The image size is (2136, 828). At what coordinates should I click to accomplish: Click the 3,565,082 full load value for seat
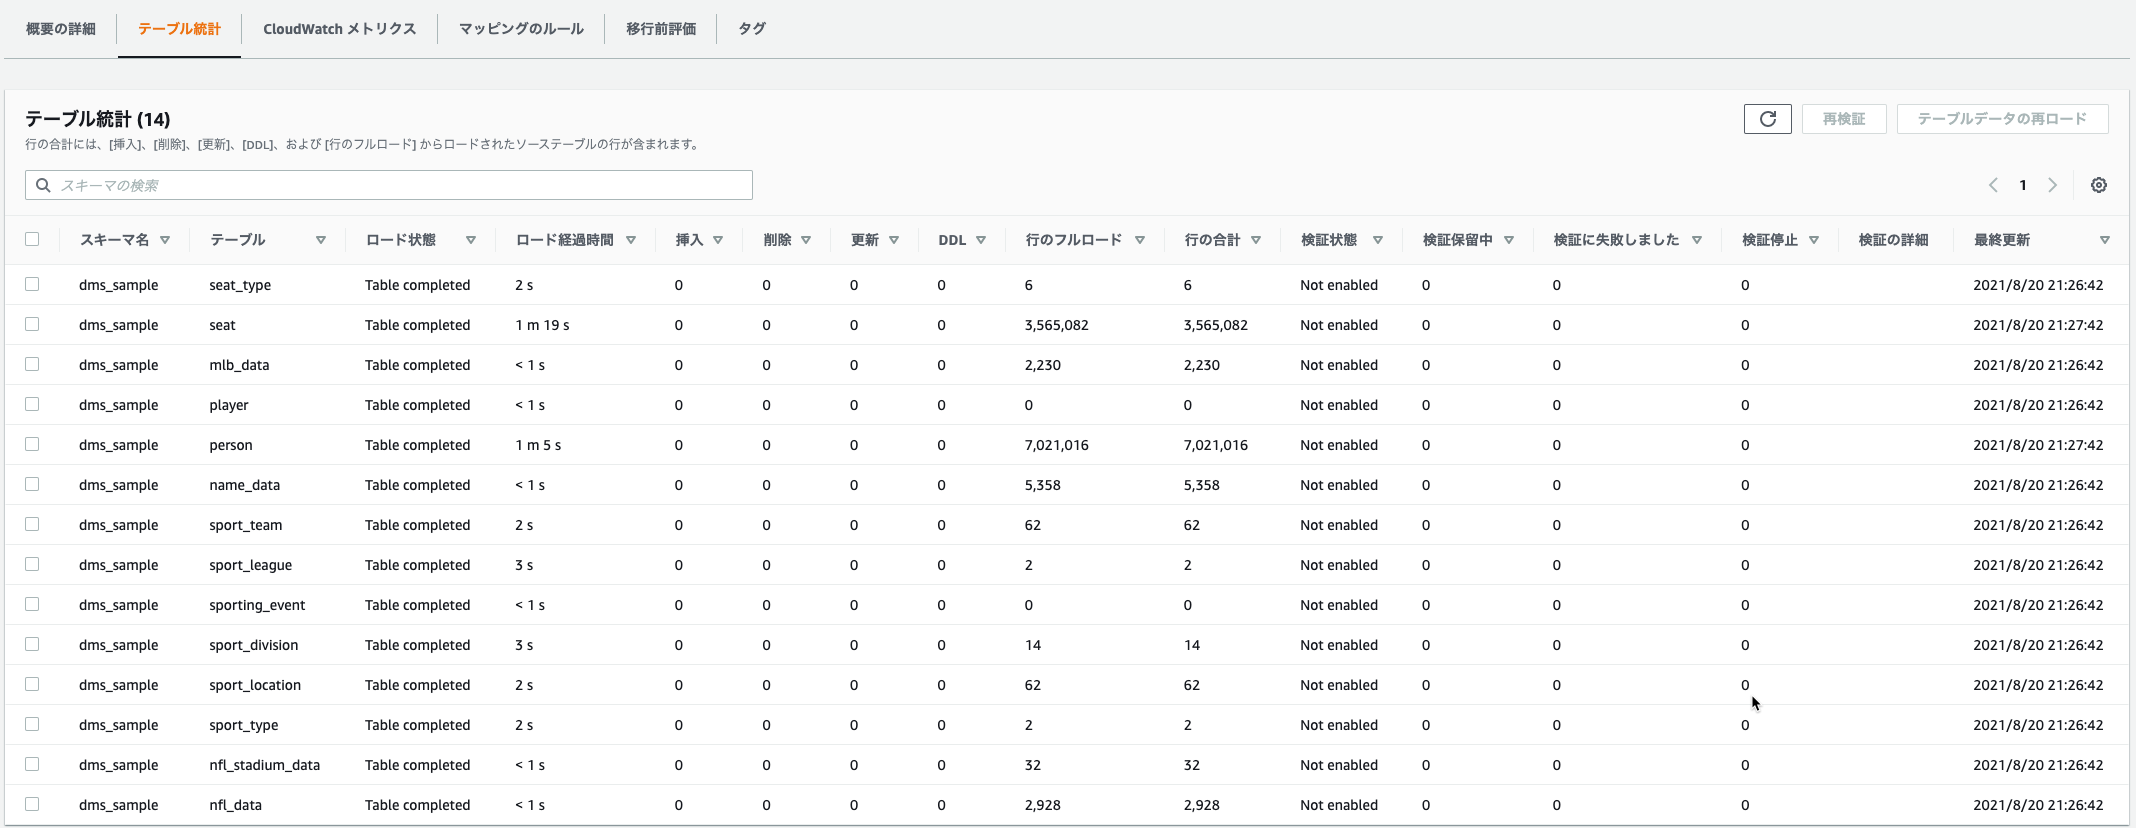point(1057,325)
